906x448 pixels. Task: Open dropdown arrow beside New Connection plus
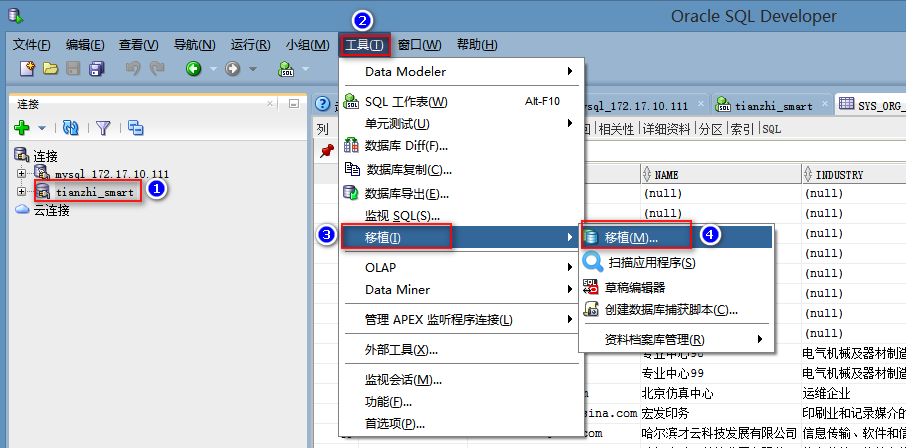(x=42, y=128)
